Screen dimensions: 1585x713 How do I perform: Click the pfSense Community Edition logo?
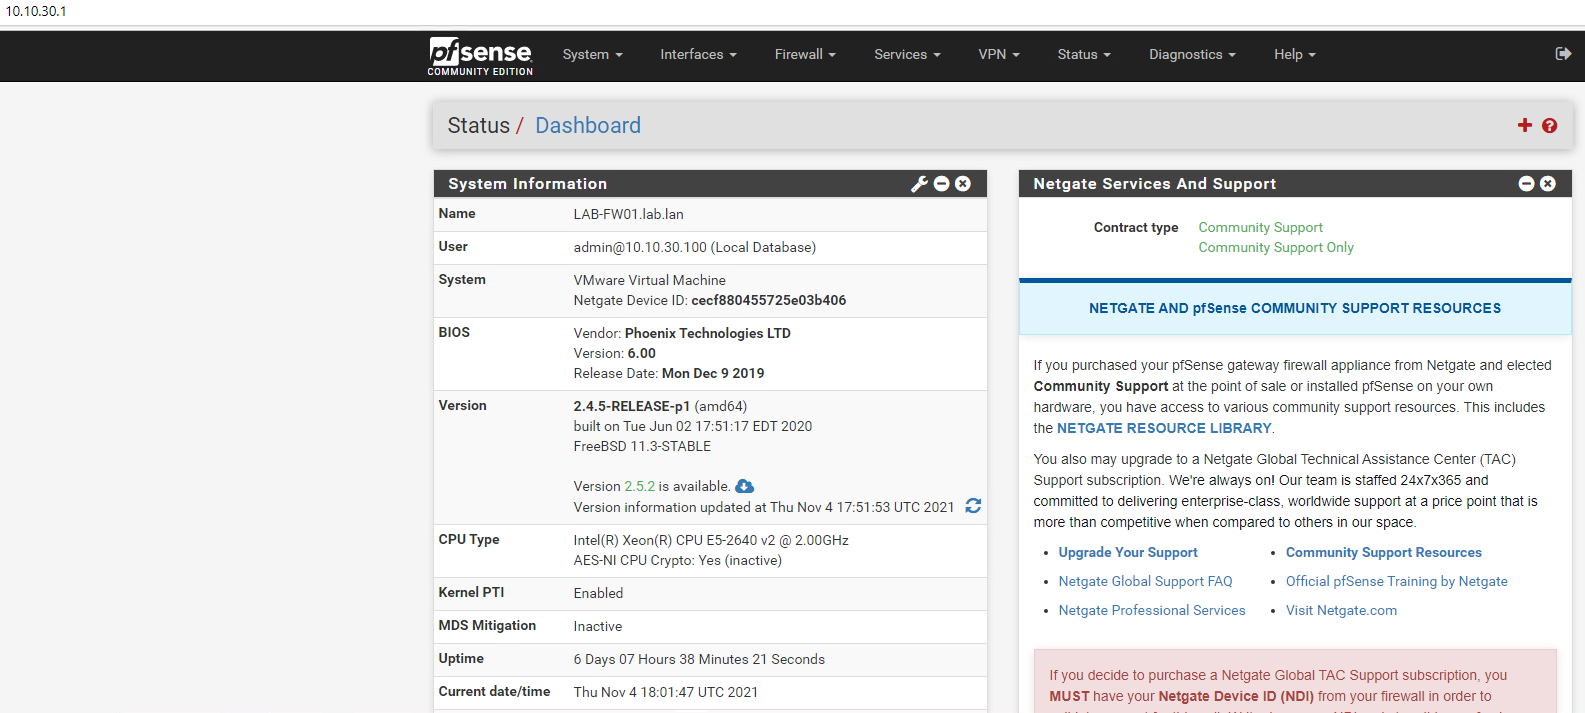click(x=480, y=56)
